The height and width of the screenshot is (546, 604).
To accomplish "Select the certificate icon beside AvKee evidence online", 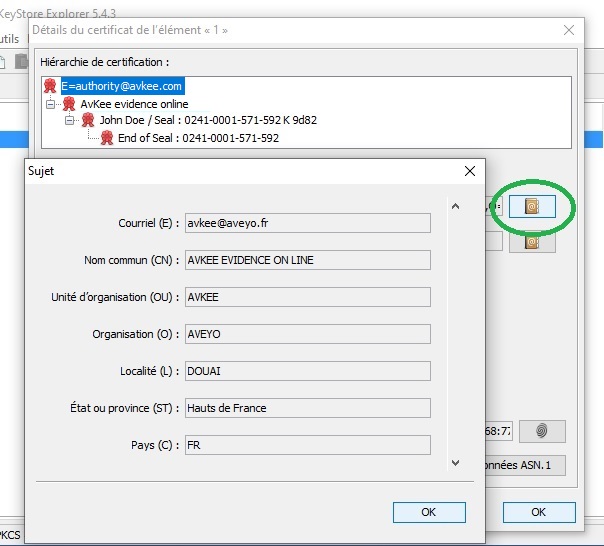I will (69, 104).
